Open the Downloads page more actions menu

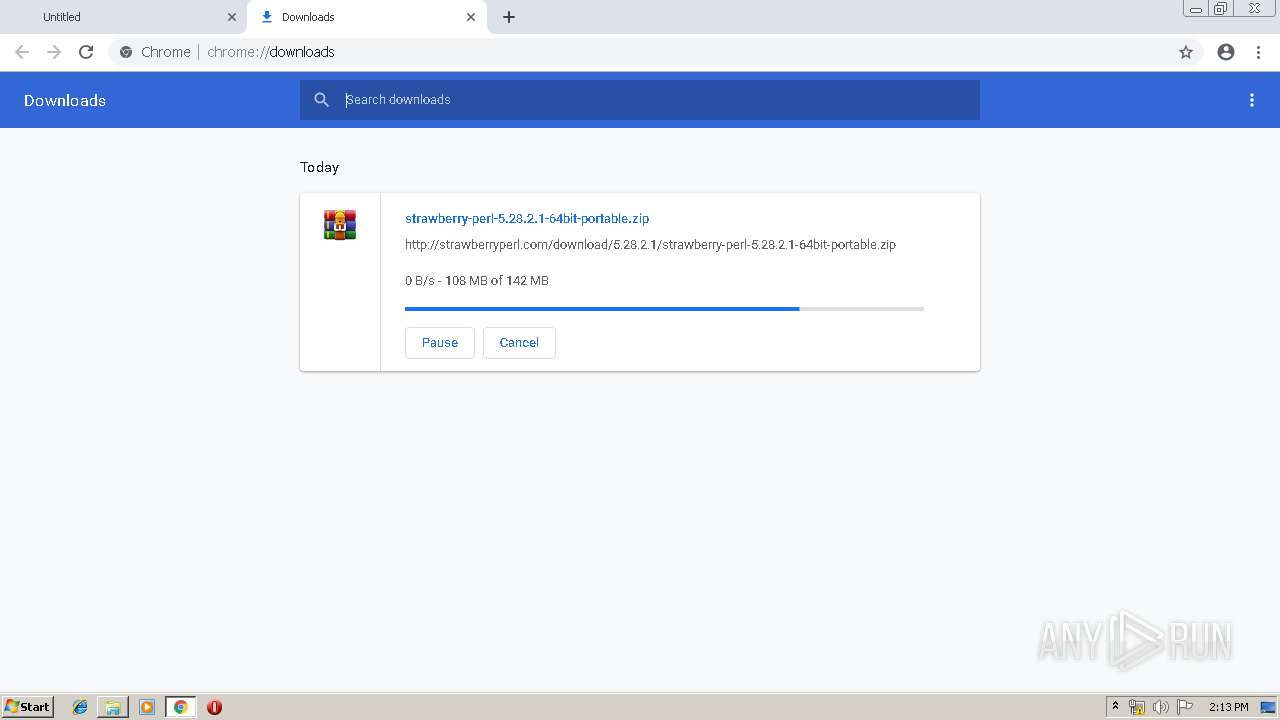pyautogui.click(x=1252, y=100)
